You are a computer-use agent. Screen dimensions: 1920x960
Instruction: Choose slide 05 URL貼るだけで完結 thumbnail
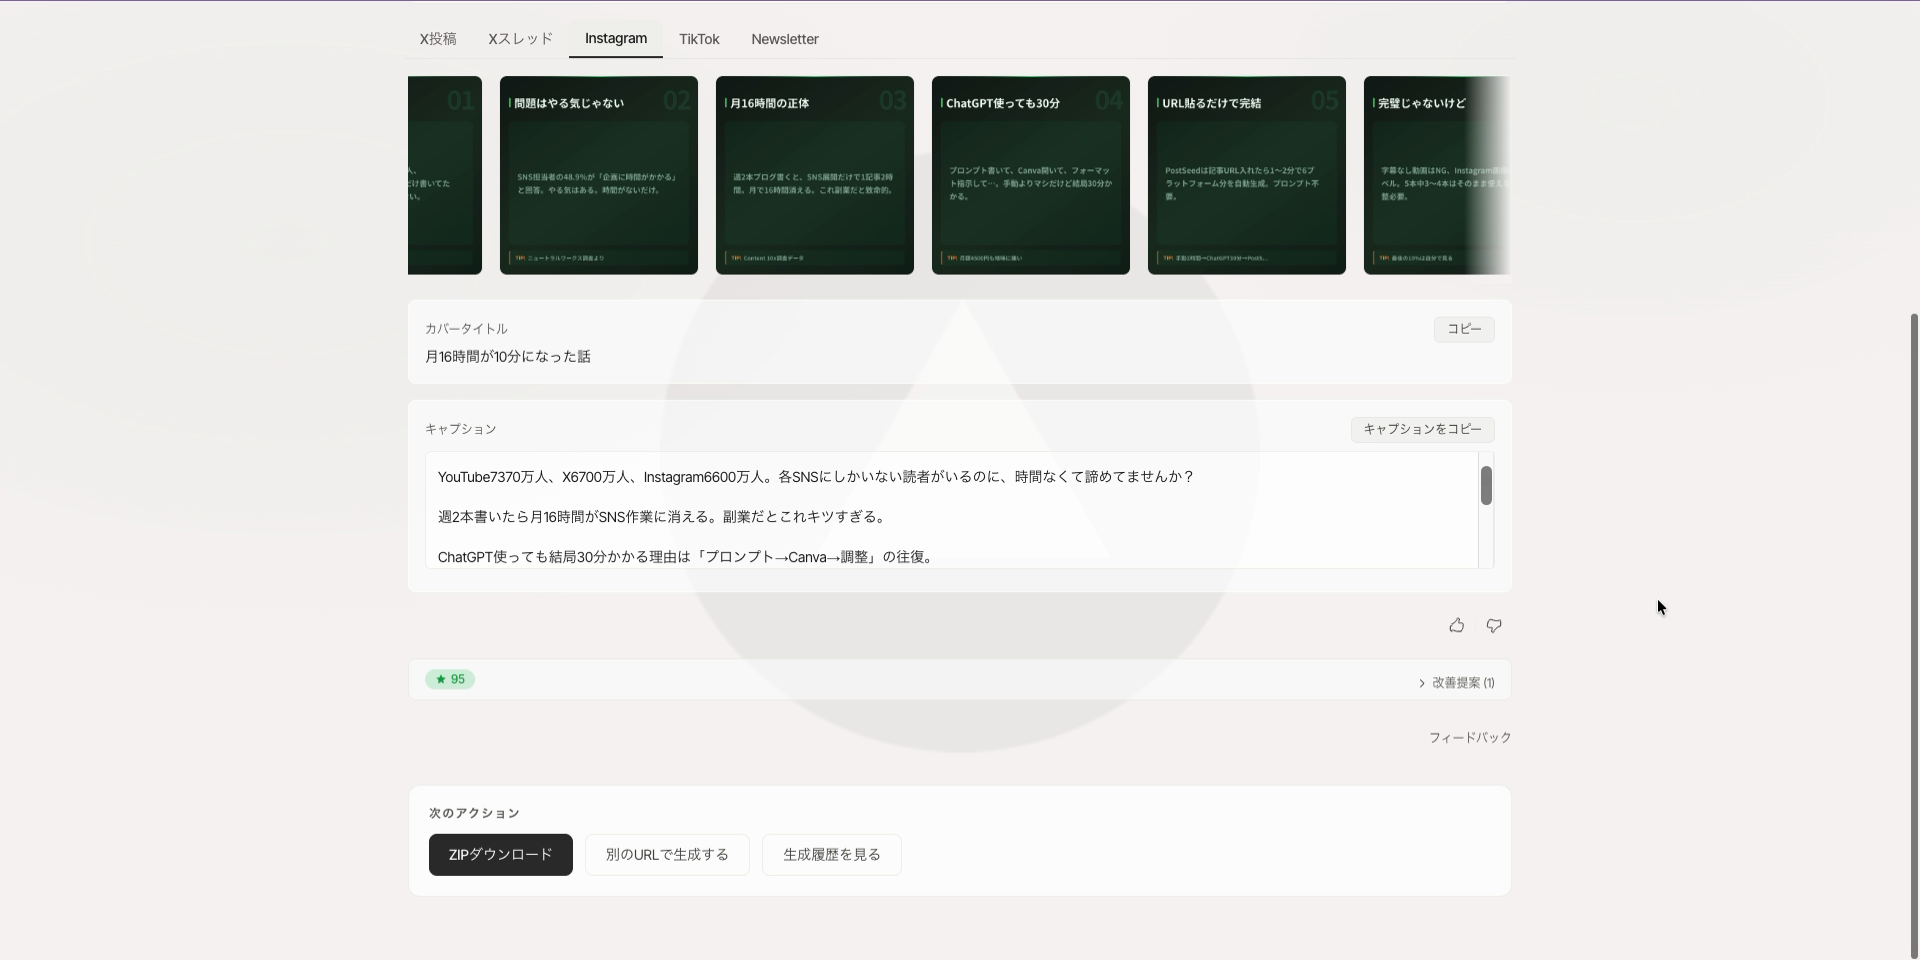click(x=1247, y=175)
